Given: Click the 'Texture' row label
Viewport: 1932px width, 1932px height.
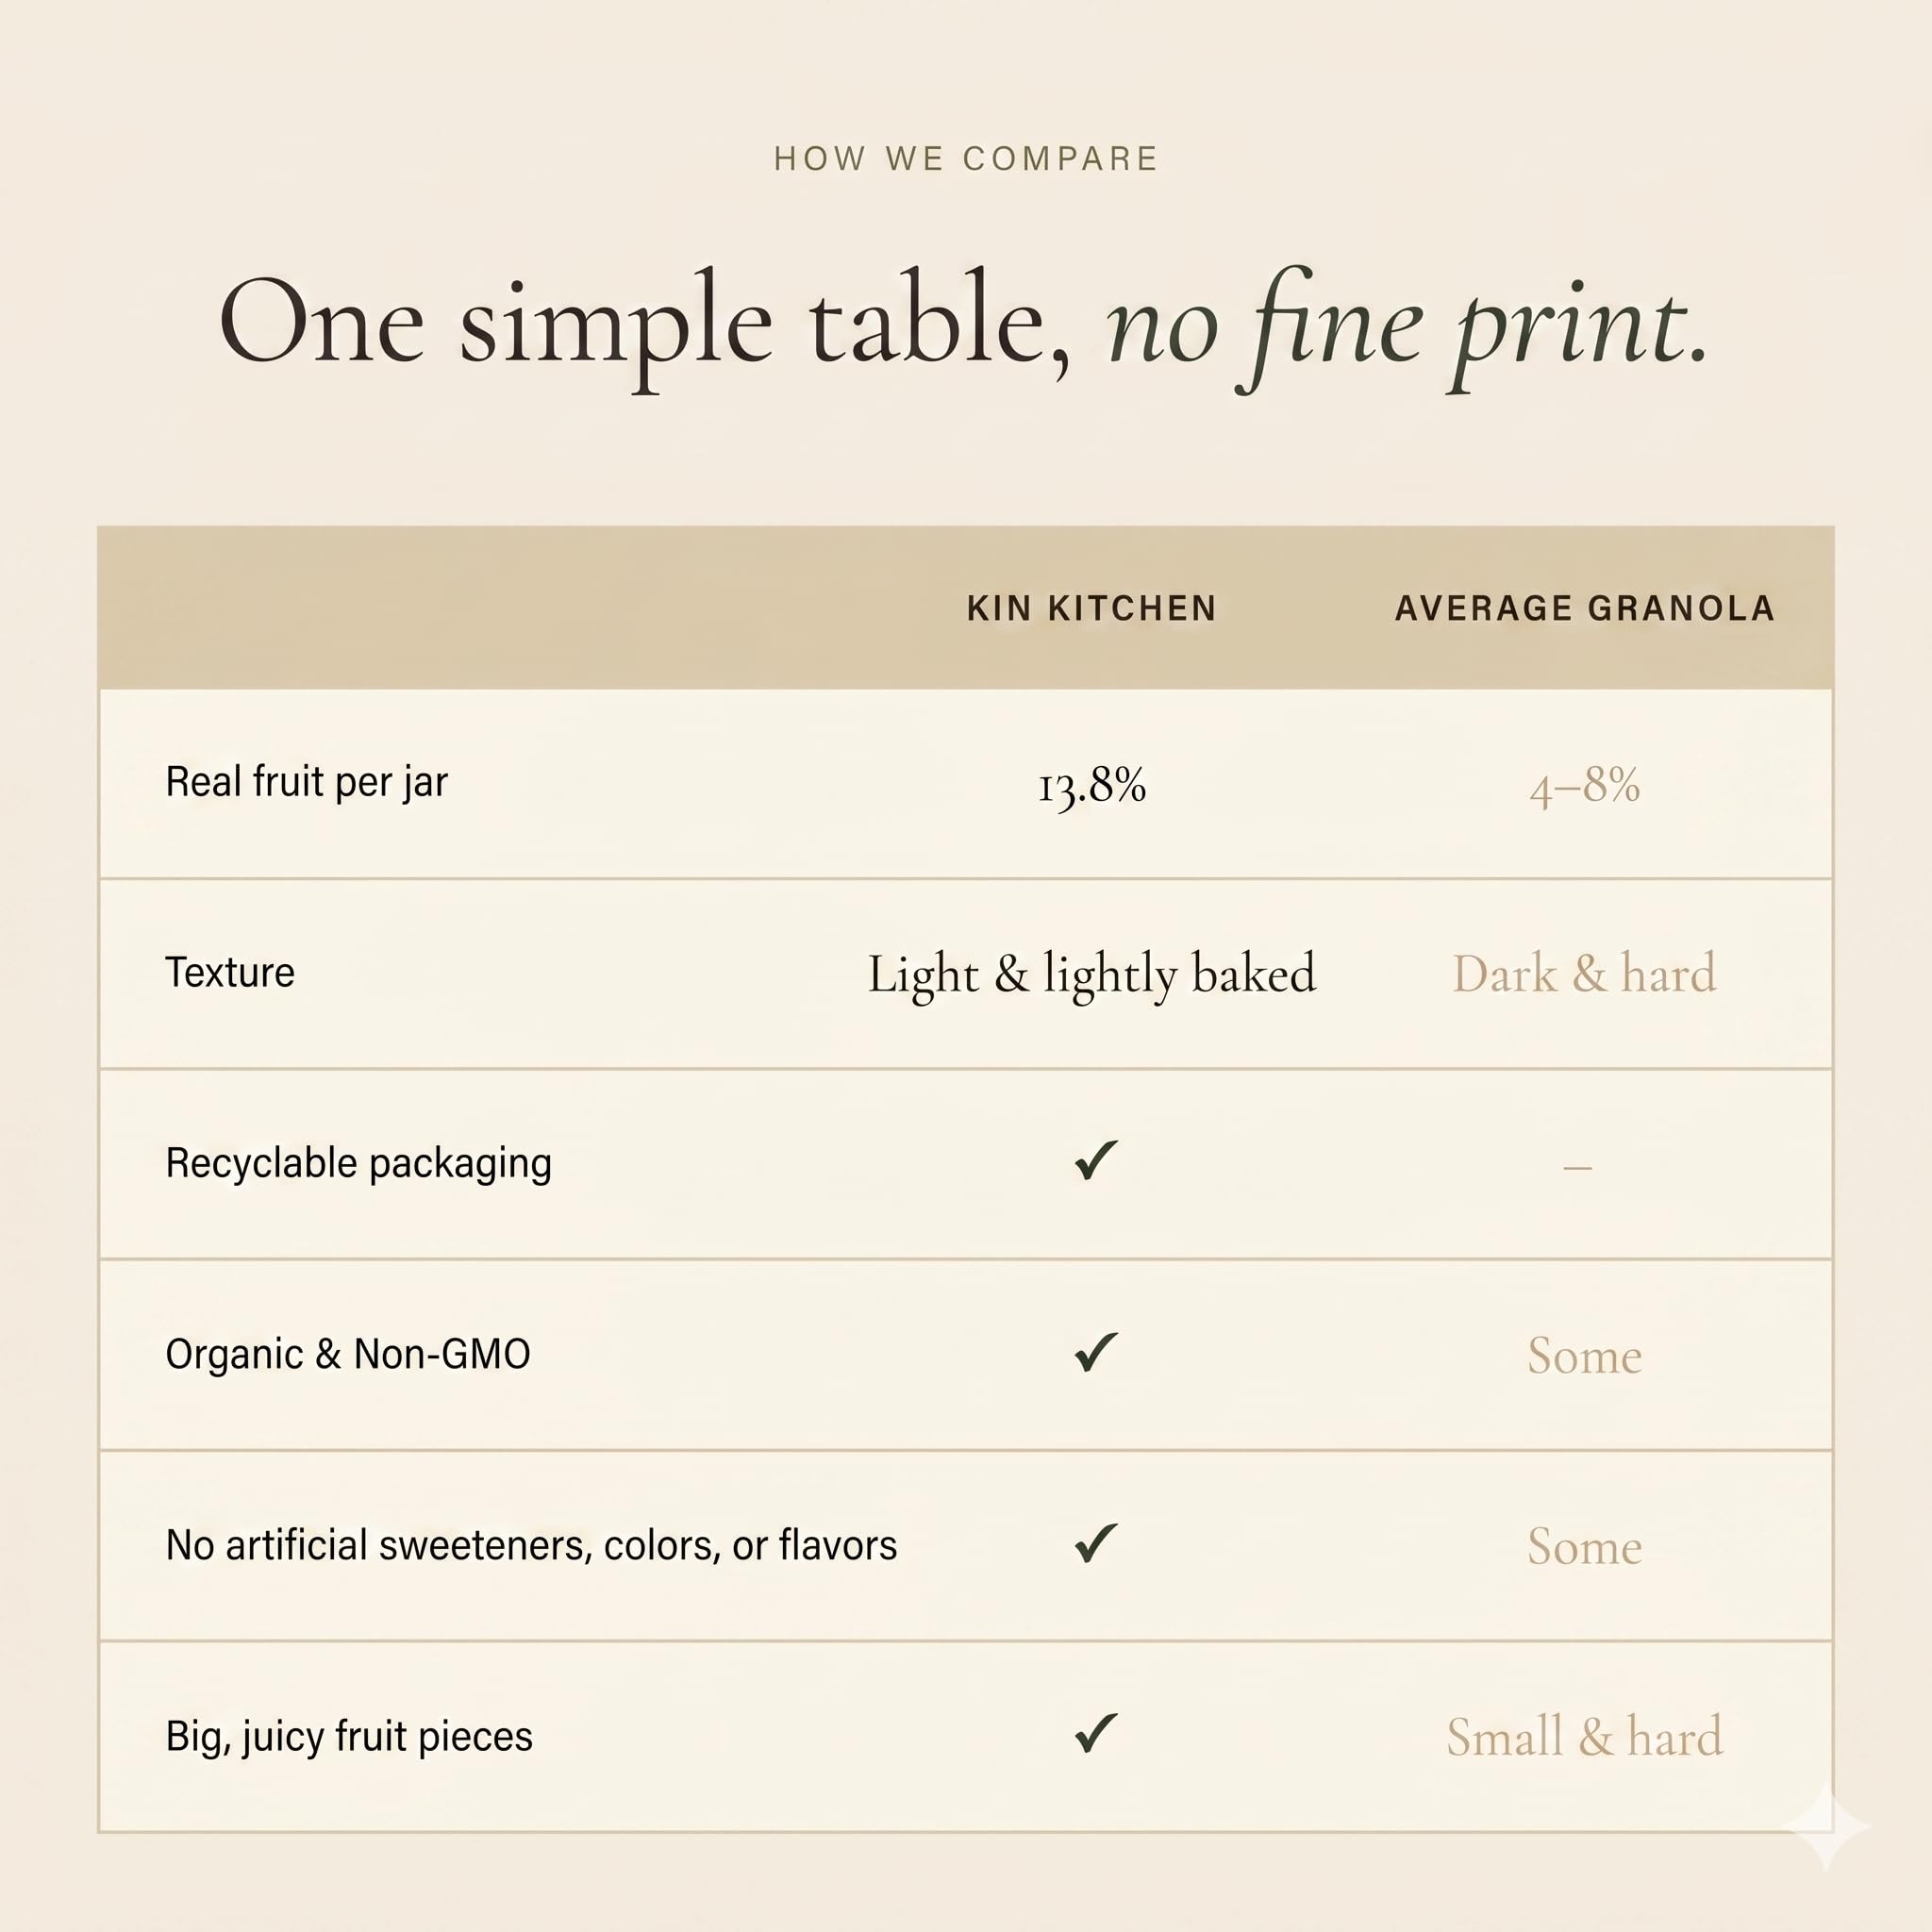Looking at the screenshot, I should (230, 972).
